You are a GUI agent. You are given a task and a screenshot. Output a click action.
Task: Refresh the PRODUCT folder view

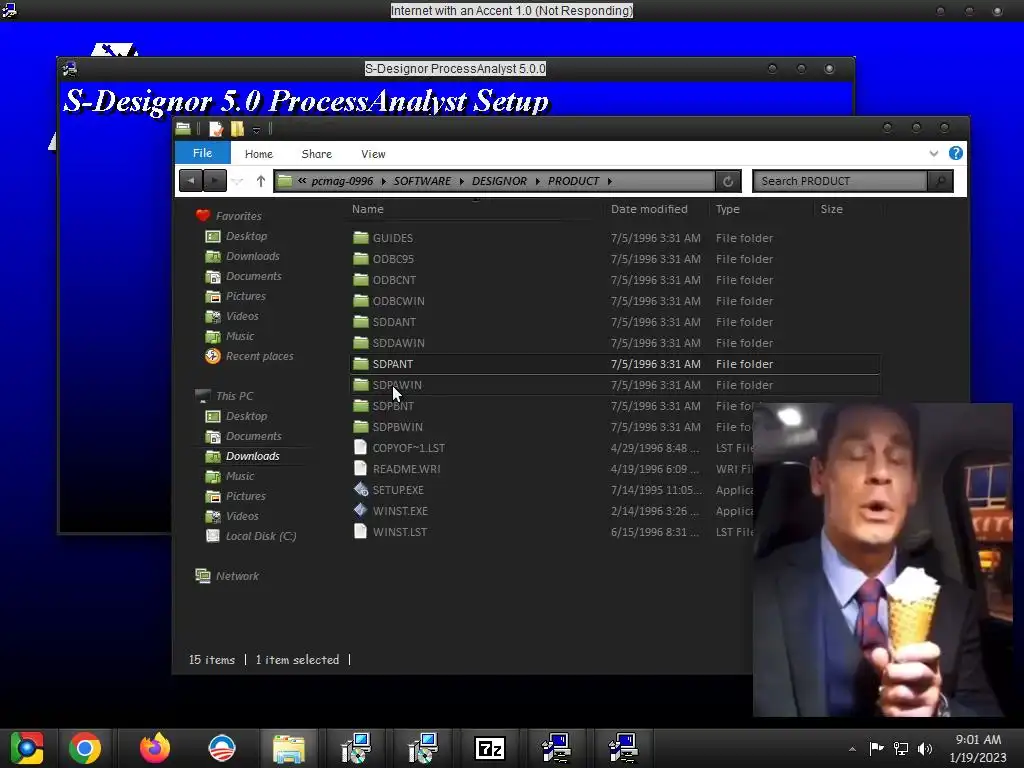(728, 181)
